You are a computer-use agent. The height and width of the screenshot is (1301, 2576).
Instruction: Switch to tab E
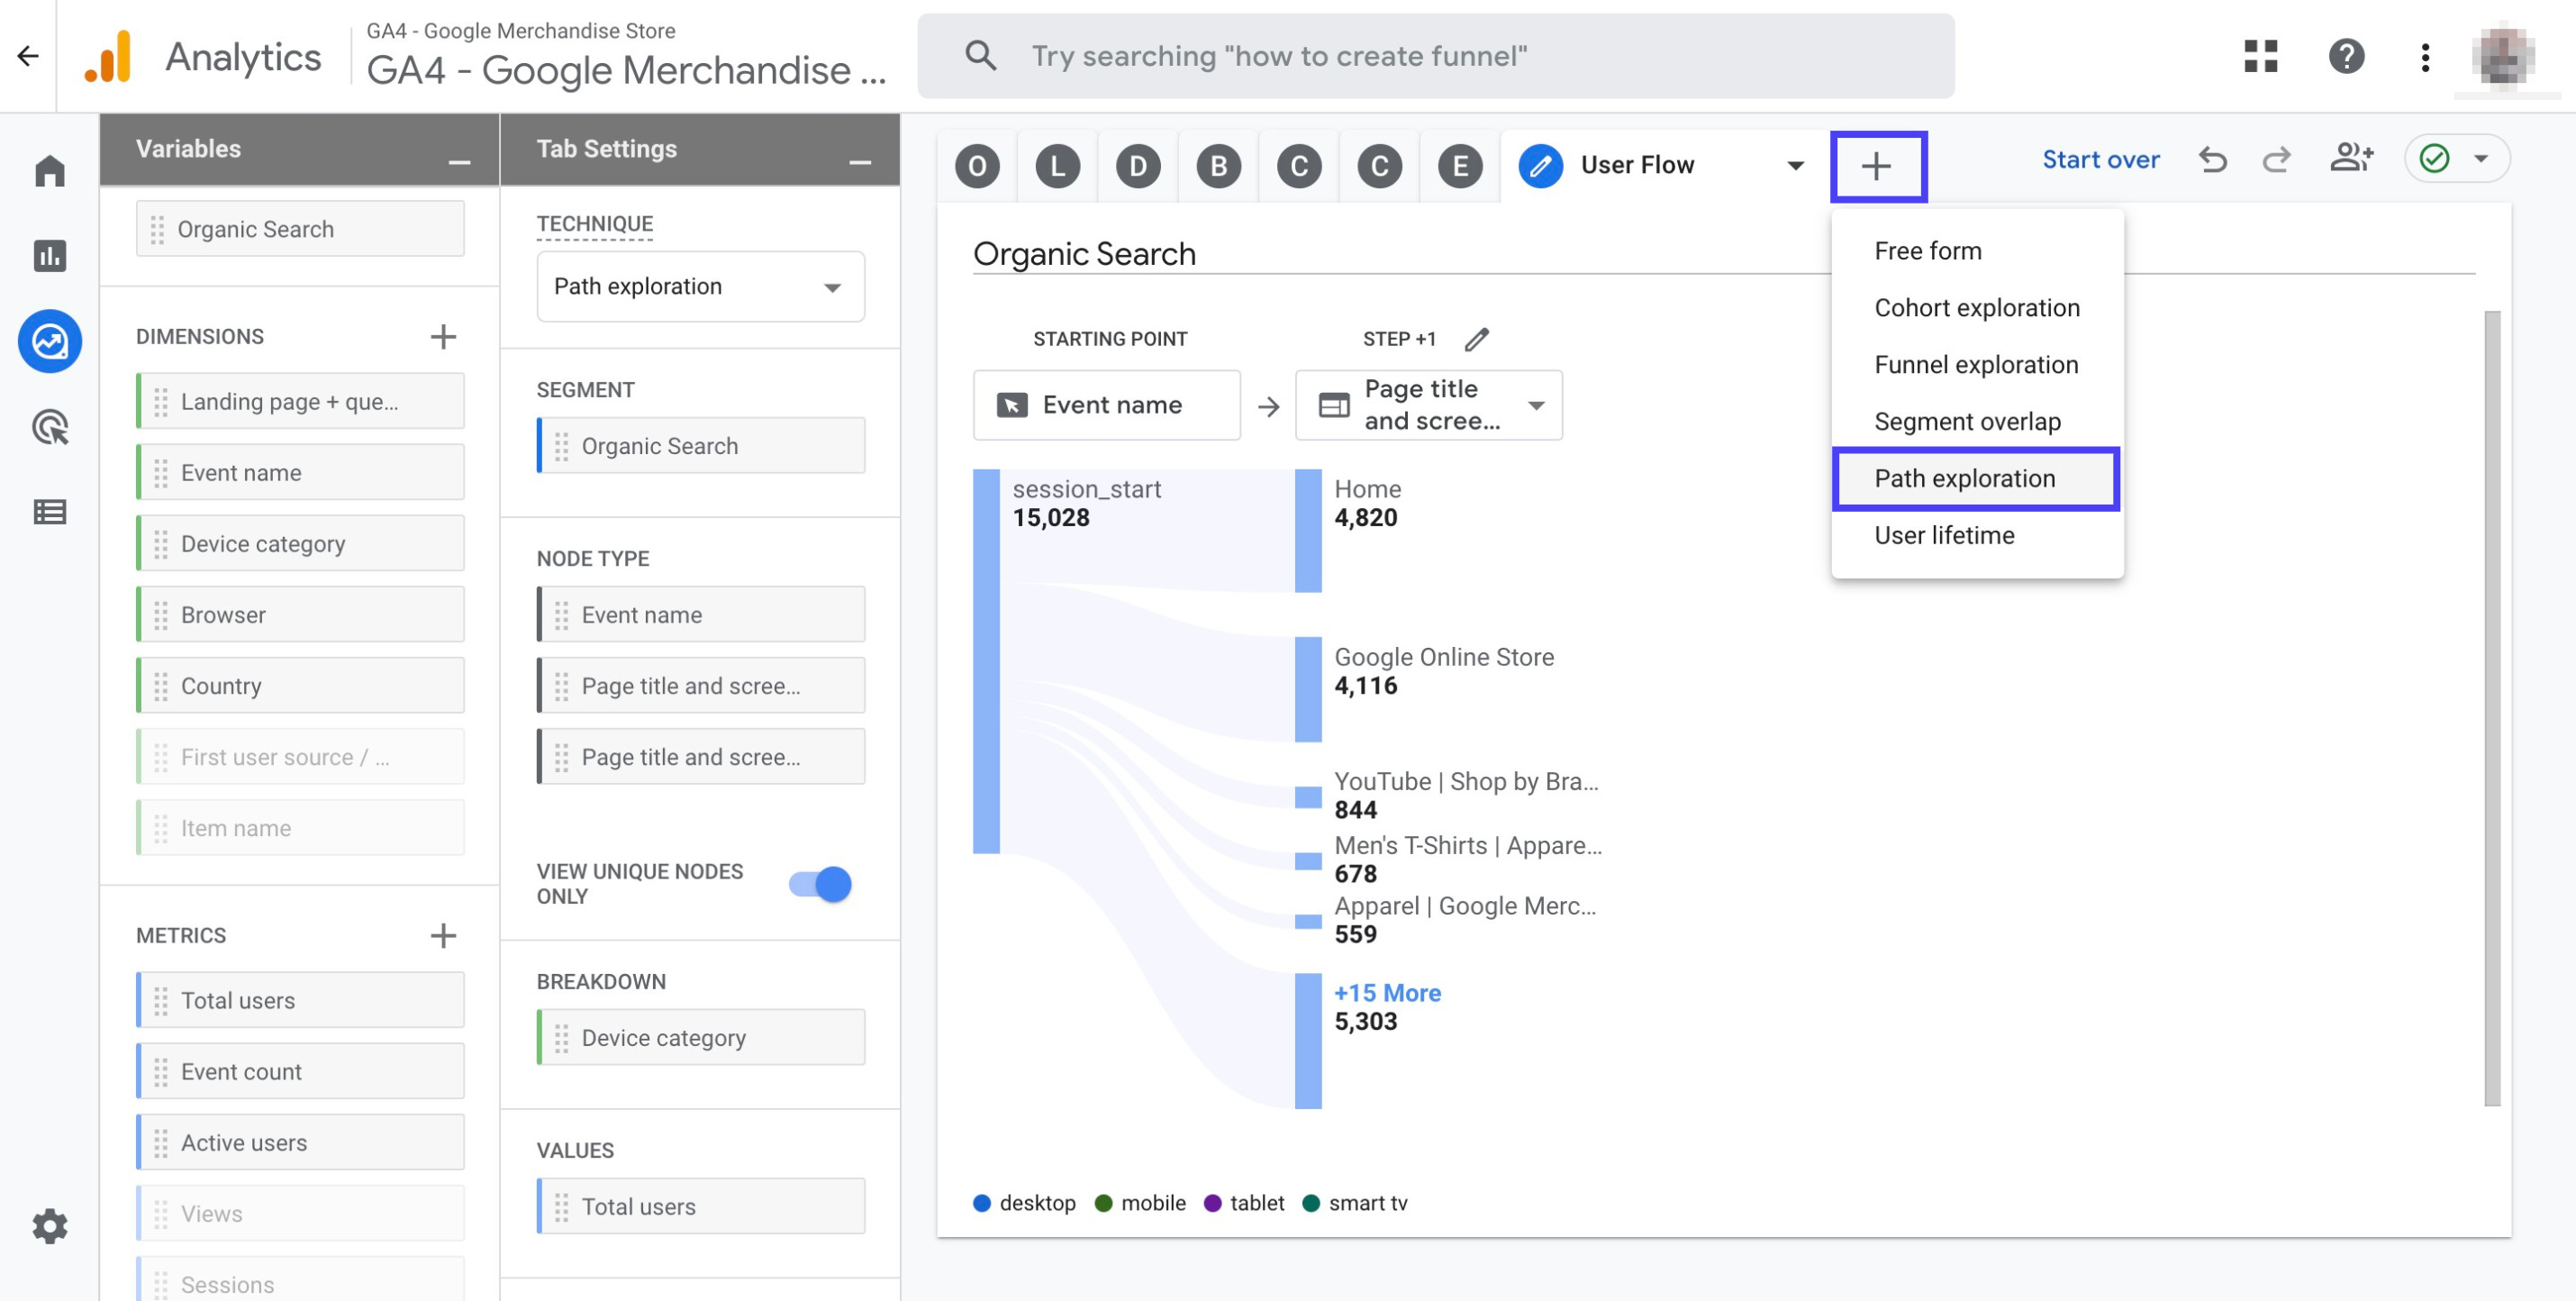[1459, 166]
